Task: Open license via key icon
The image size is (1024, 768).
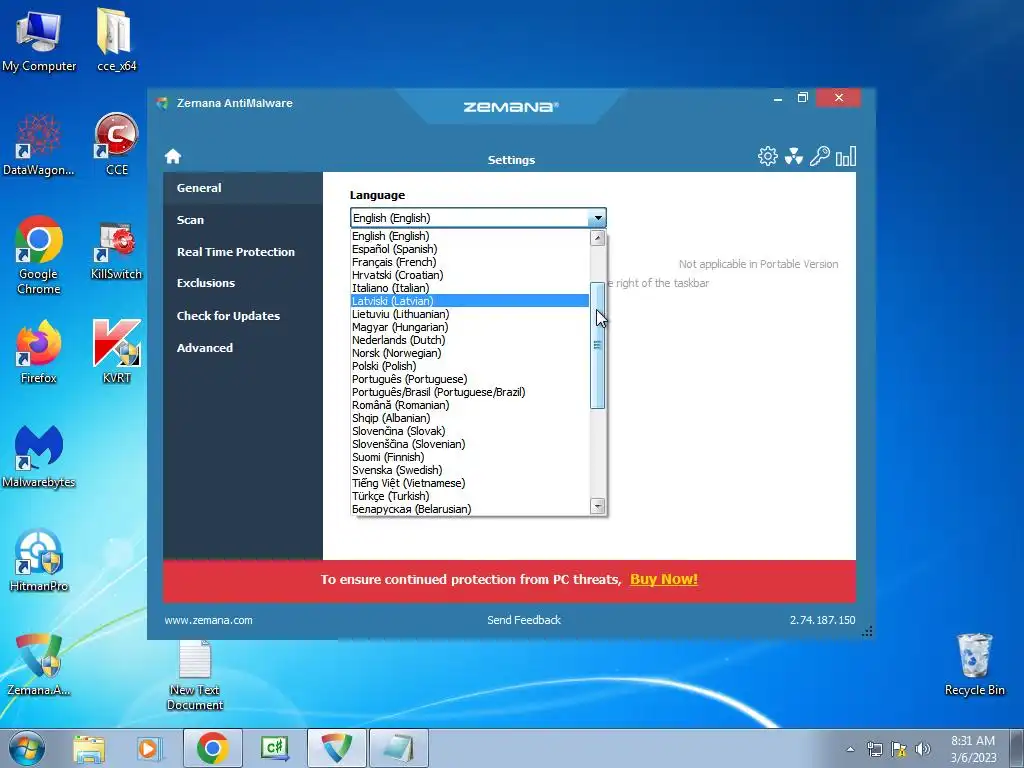Action: point(820,156)
